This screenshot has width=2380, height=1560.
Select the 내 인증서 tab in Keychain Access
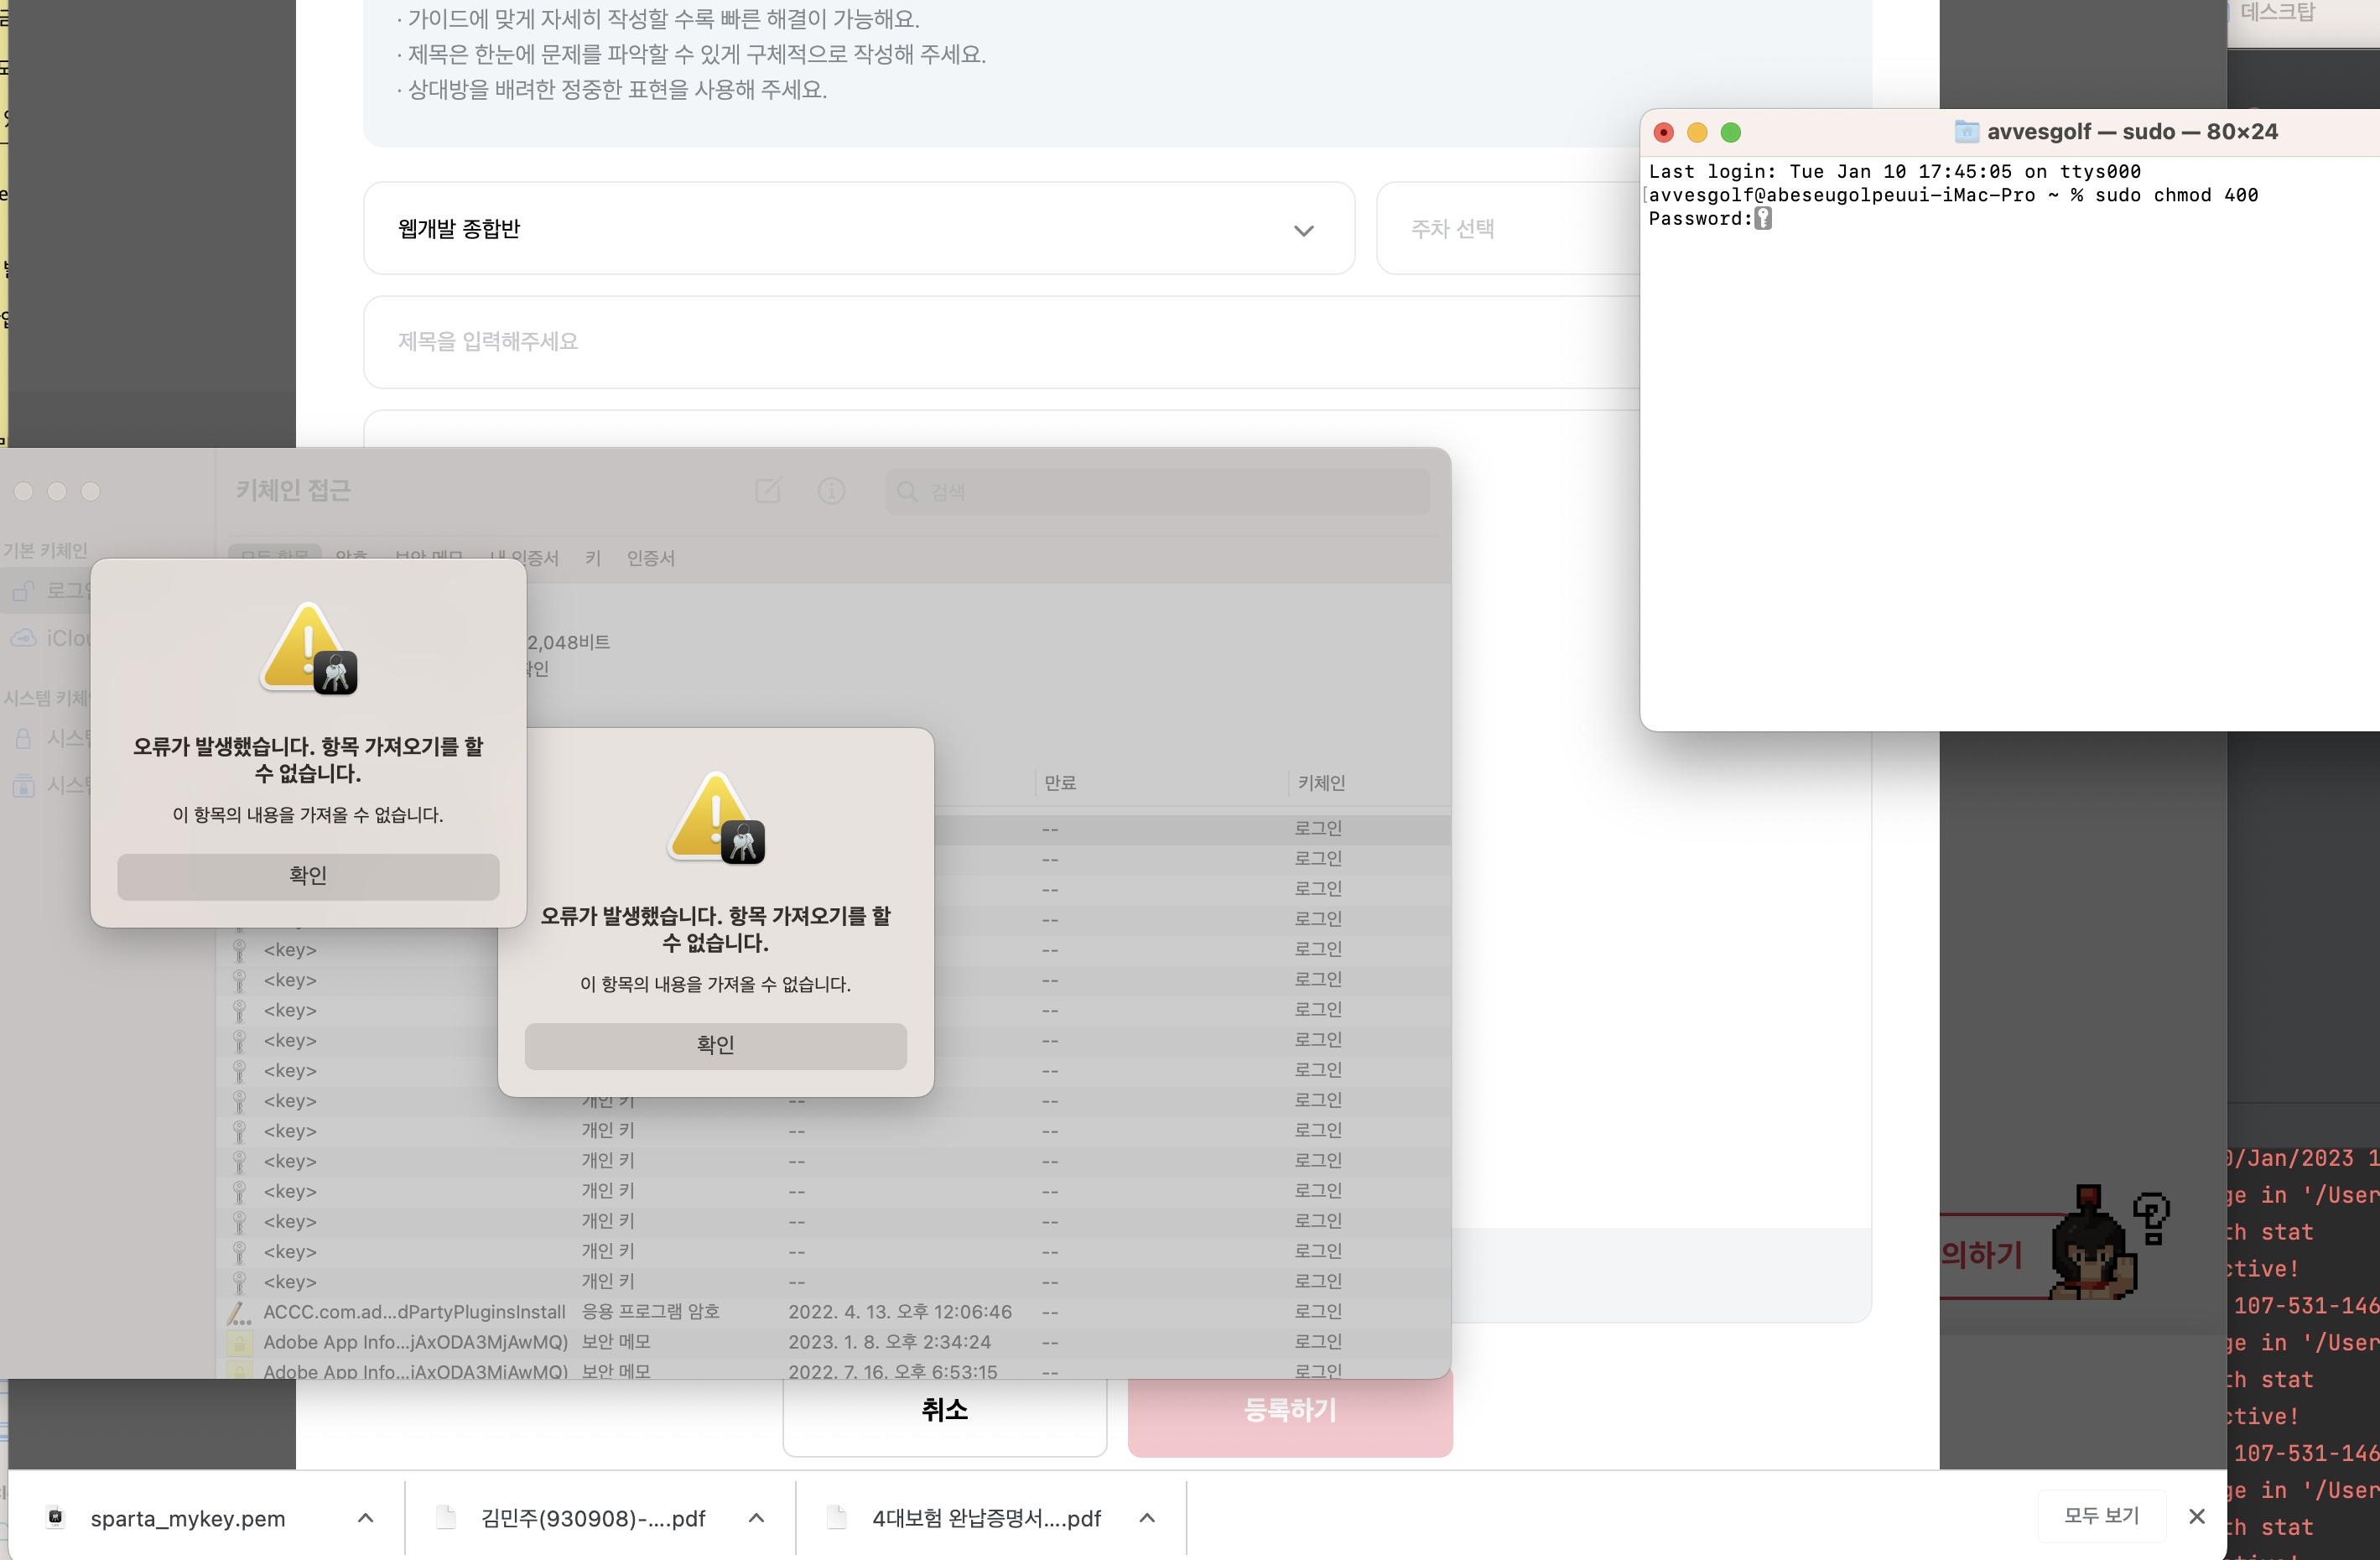coord(525,559)
